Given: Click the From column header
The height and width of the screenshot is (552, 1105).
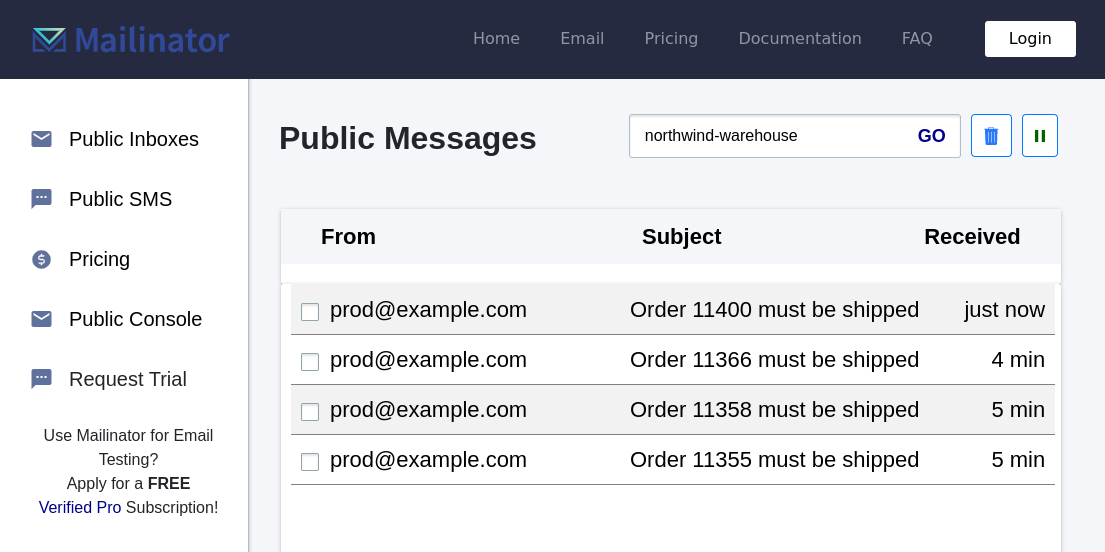Looking at the screenshot, I should (x=348, y=237).
